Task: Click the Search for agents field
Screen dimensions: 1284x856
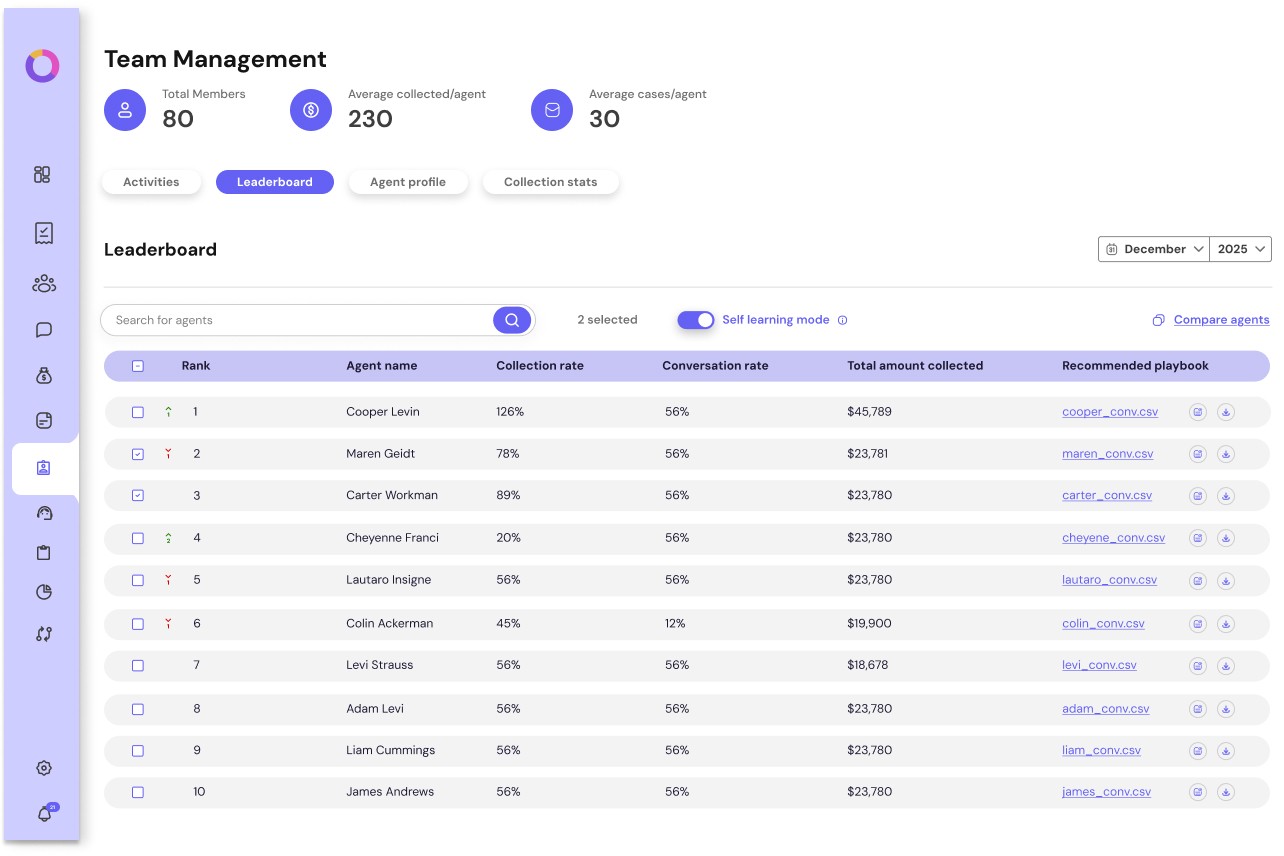Action: point(300,320)
